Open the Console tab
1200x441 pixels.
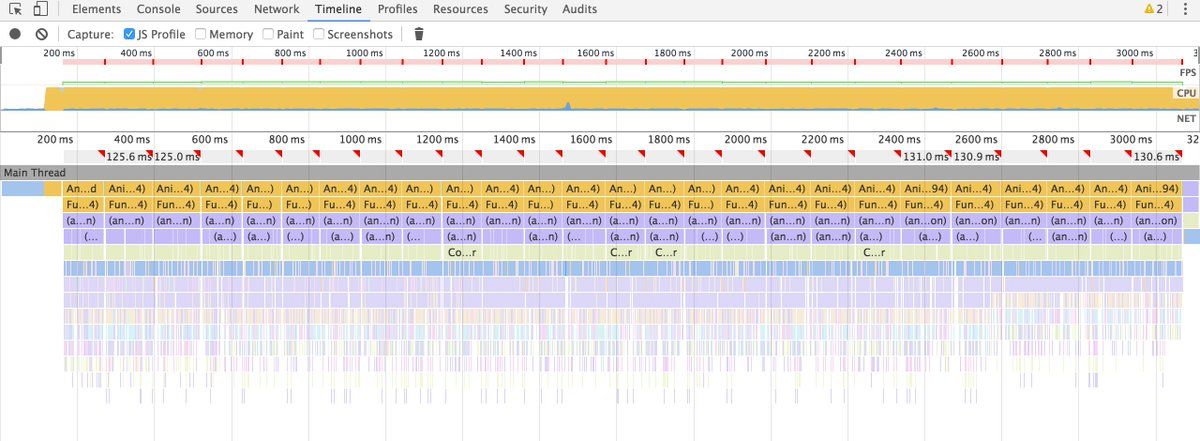pos(159,10)
